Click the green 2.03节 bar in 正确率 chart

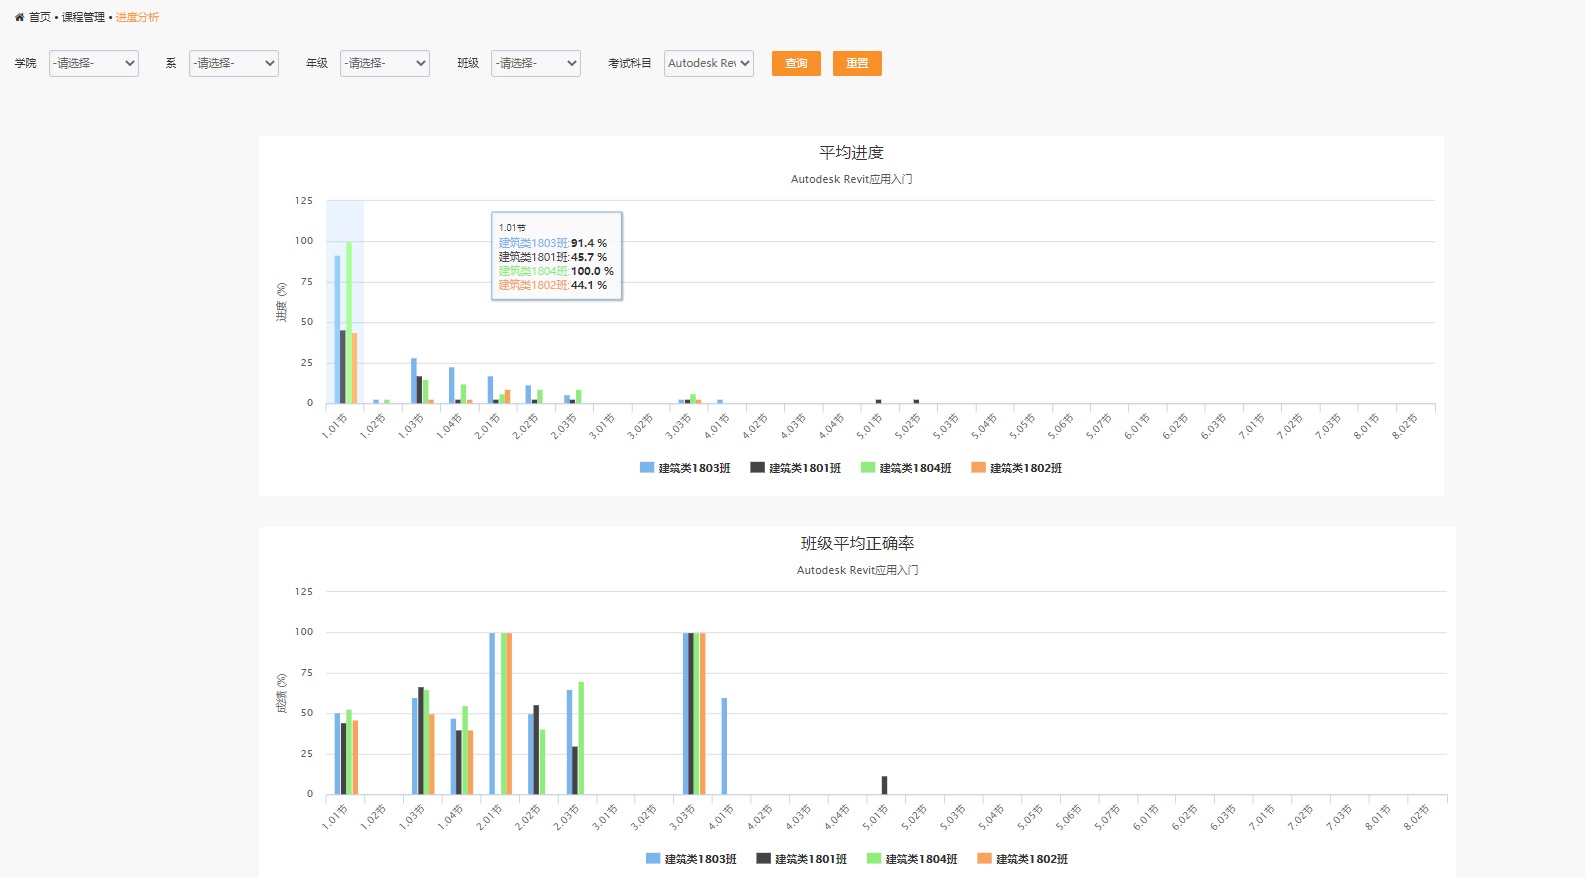click(x=581, y=738)
